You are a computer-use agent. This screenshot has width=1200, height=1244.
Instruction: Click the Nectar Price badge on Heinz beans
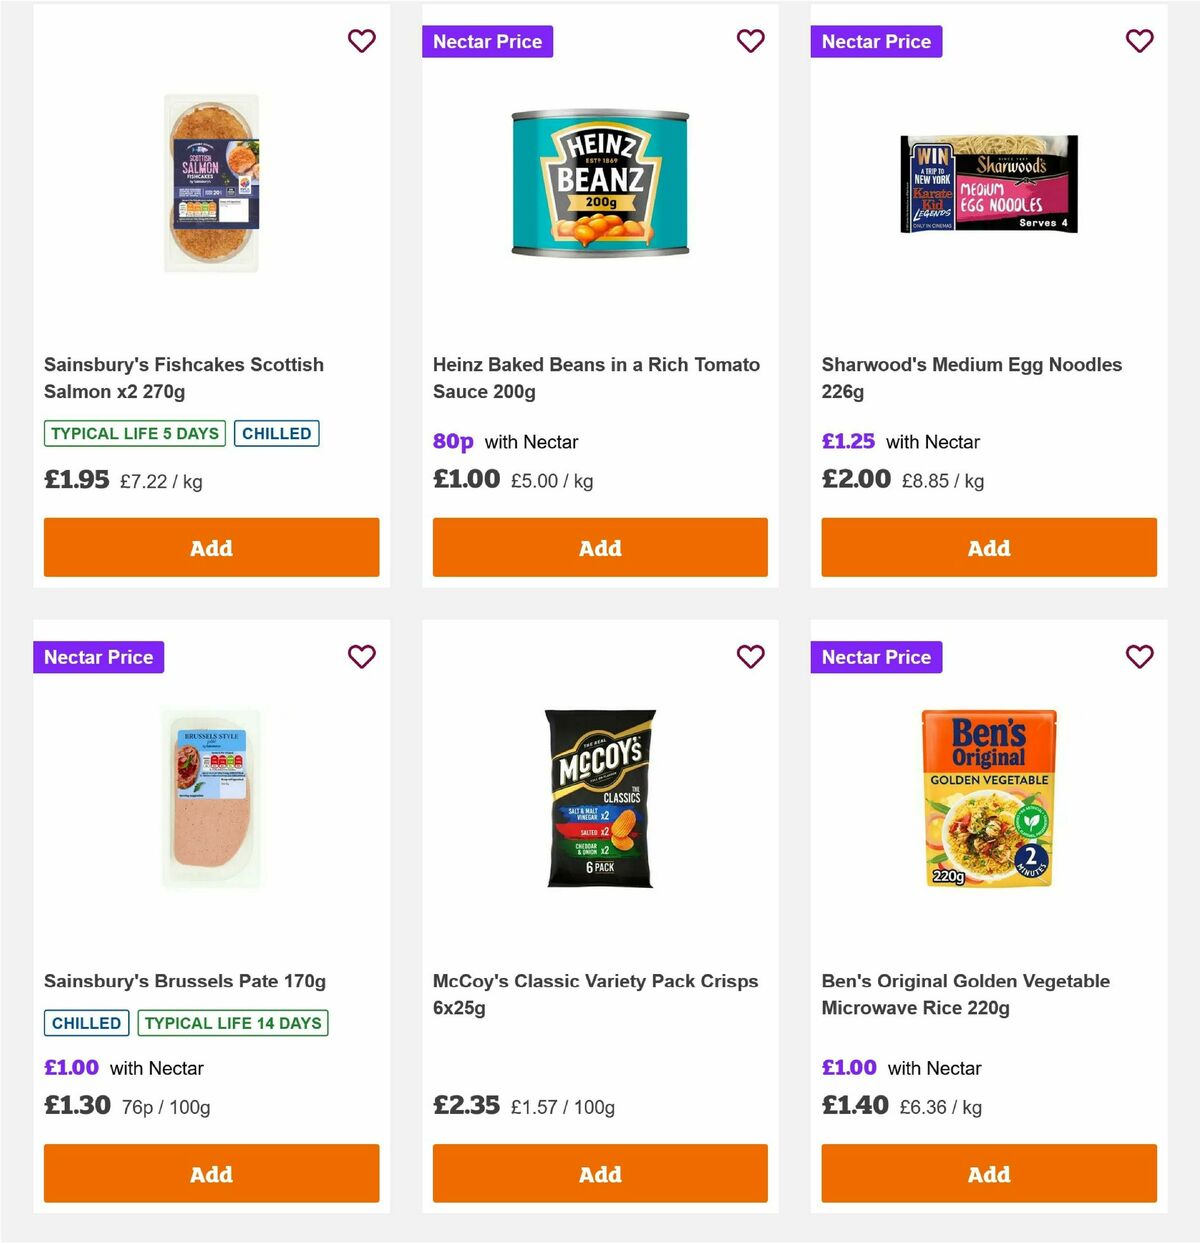[488, 41]
